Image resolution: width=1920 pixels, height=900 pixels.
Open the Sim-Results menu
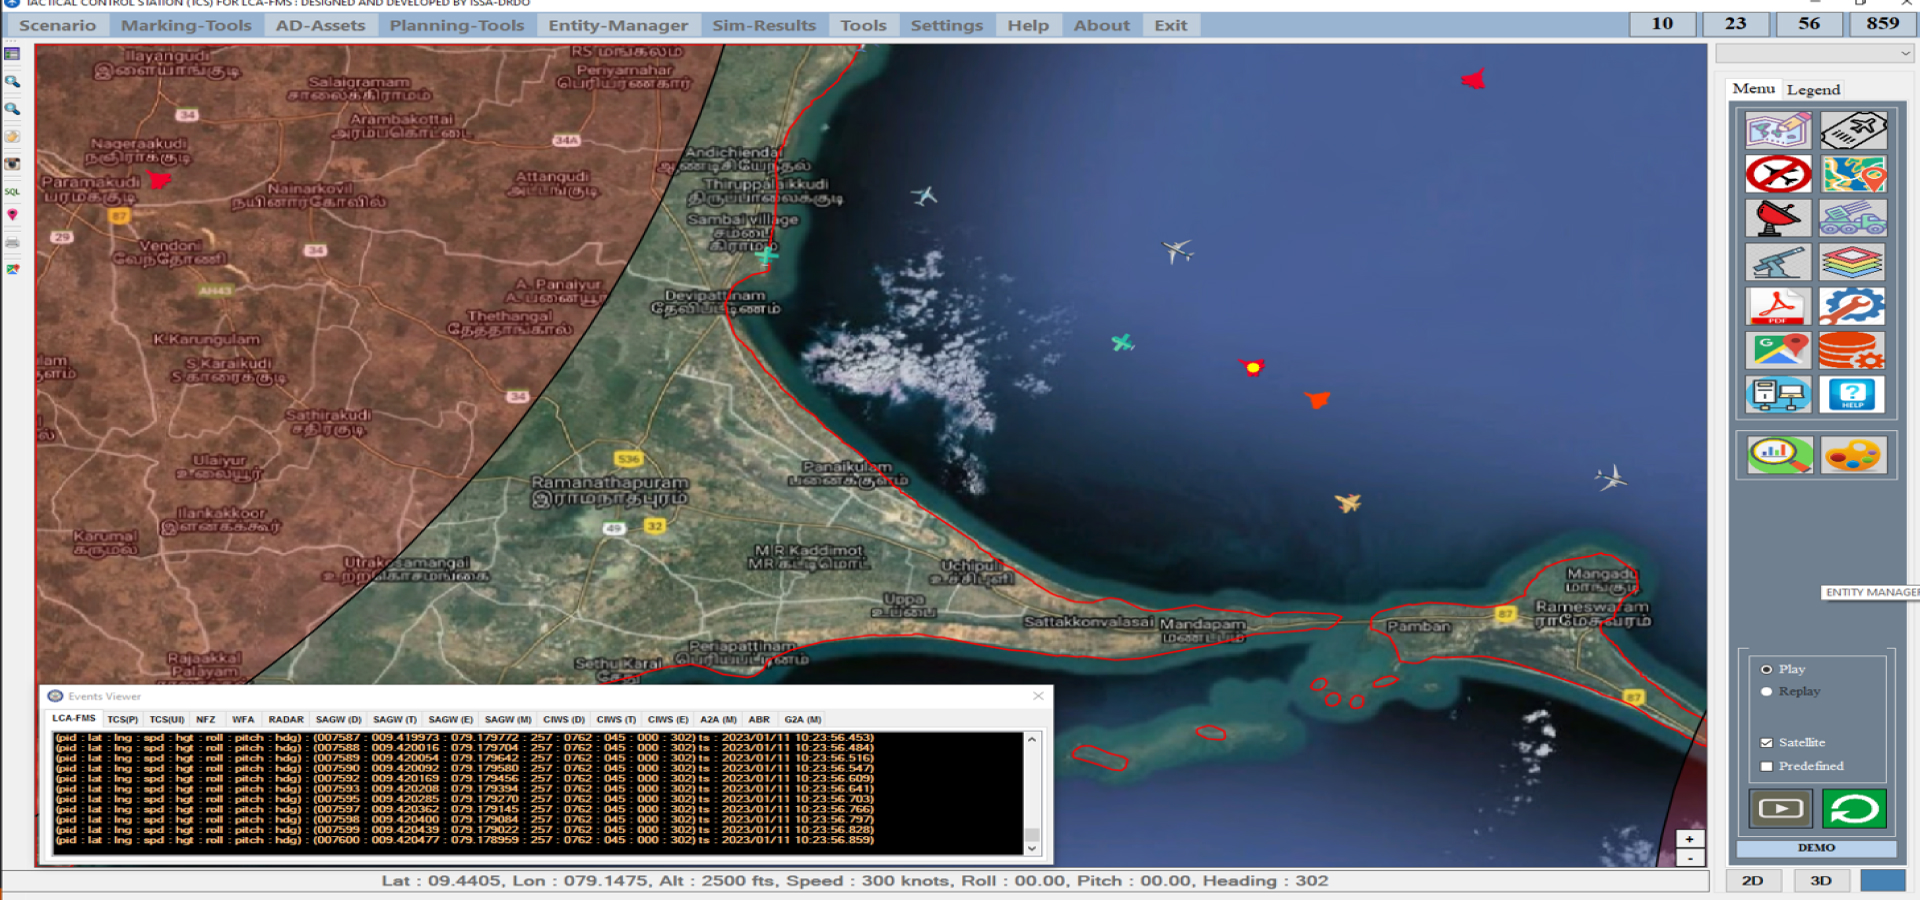(x=764, y=25)
